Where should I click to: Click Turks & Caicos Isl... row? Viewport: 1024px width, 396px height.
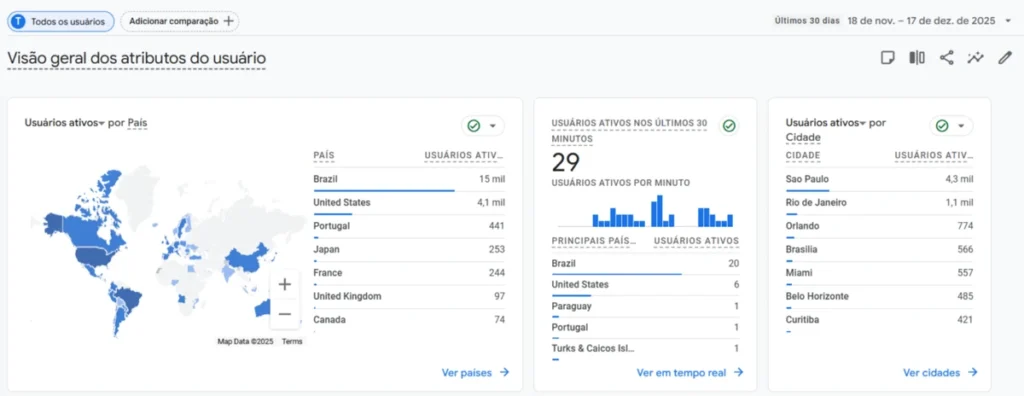click(645, 349)
